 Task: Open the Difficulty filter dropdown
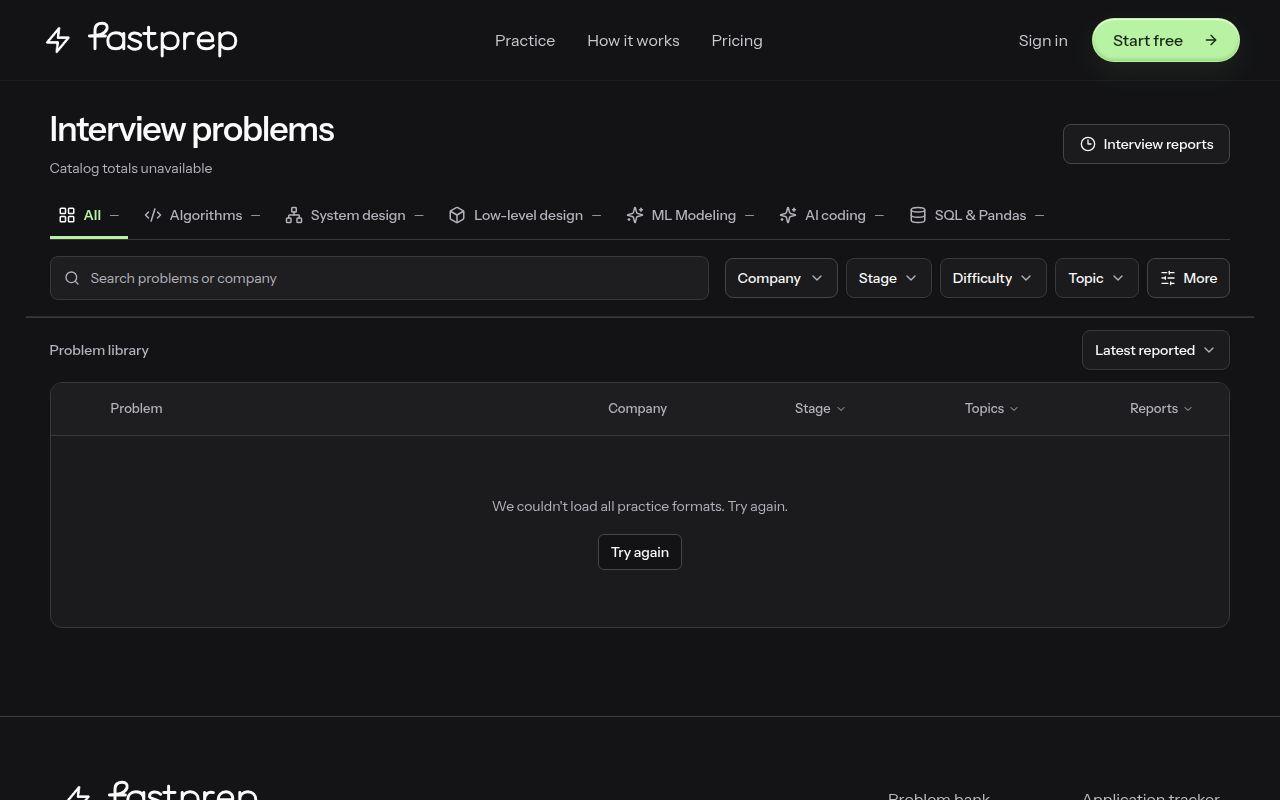(x=993, y=278)
